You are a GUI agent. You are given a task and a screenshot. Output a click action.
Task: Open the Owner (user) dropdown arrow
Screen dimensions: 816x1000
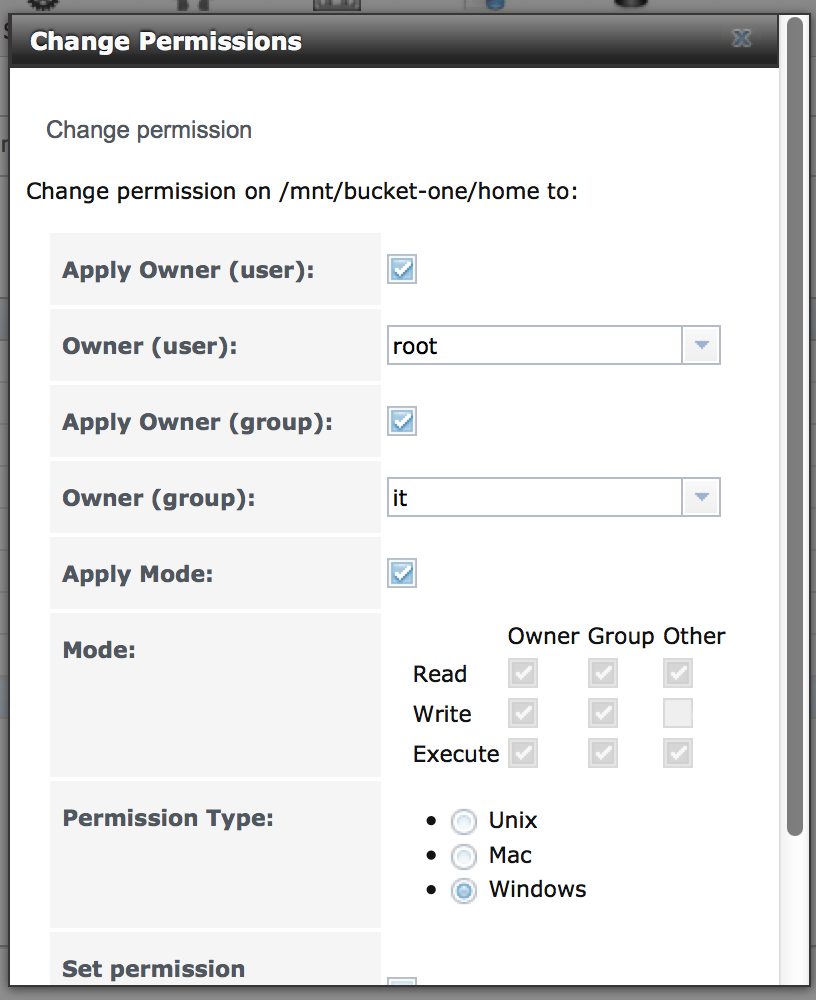click(x=700, y=345)
